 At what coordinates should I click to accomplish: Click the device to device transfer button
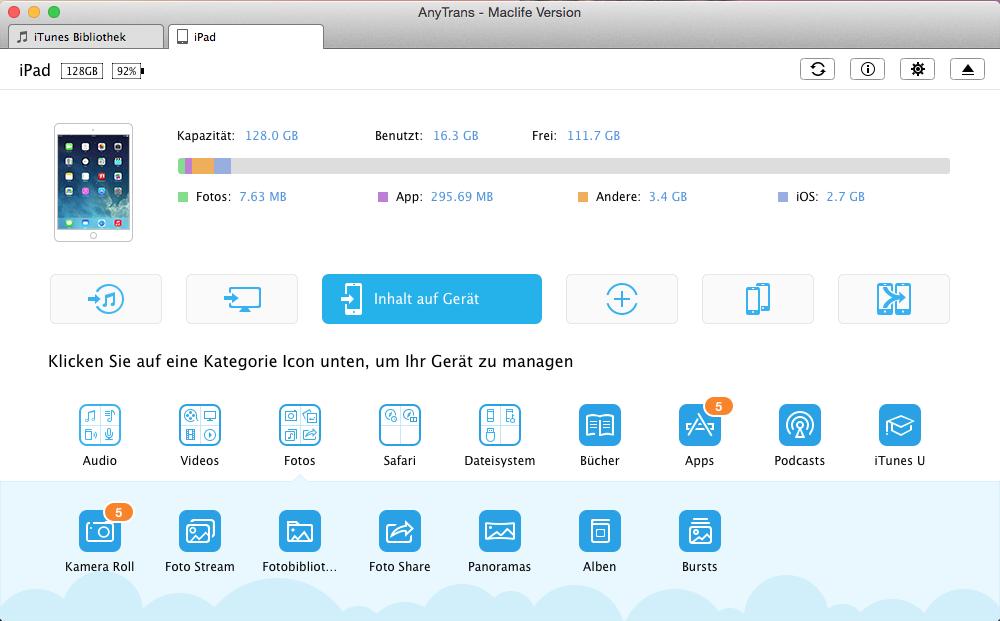[758, 299]
